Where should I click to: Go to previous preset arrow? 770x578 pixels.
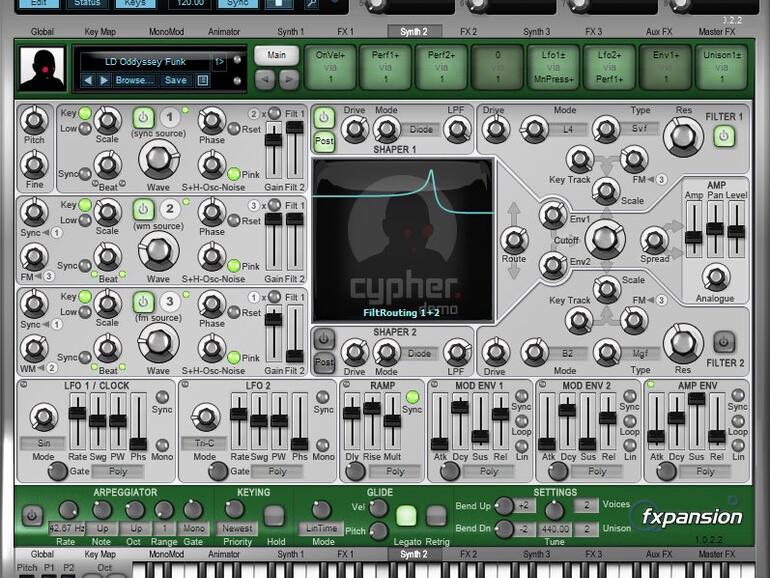coord(88,80)
